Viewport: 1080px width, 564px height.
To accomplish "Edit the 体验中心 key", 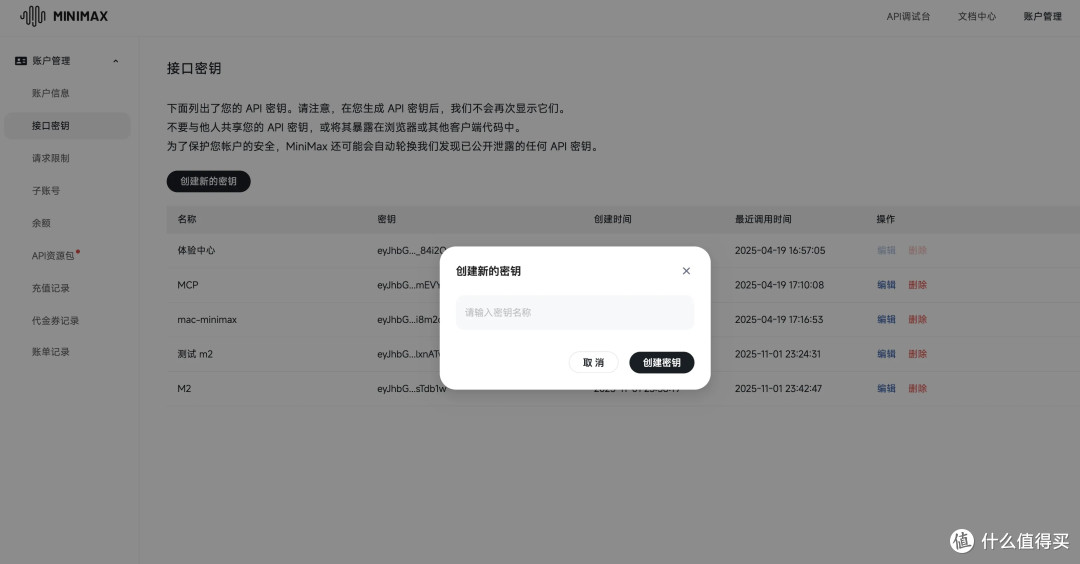I will point(886,250).
